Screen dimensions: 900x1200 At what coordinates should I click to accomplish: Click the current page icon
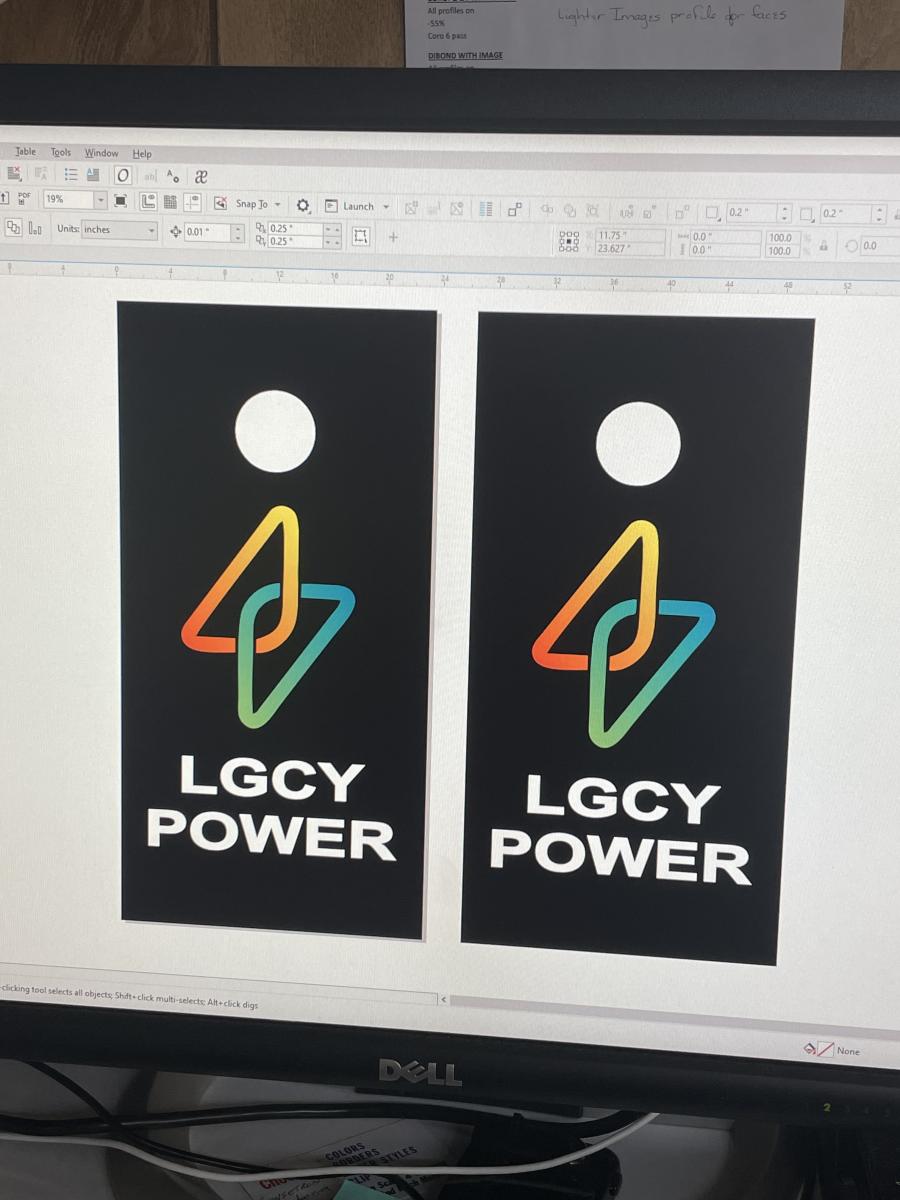[x=35, y=229]
